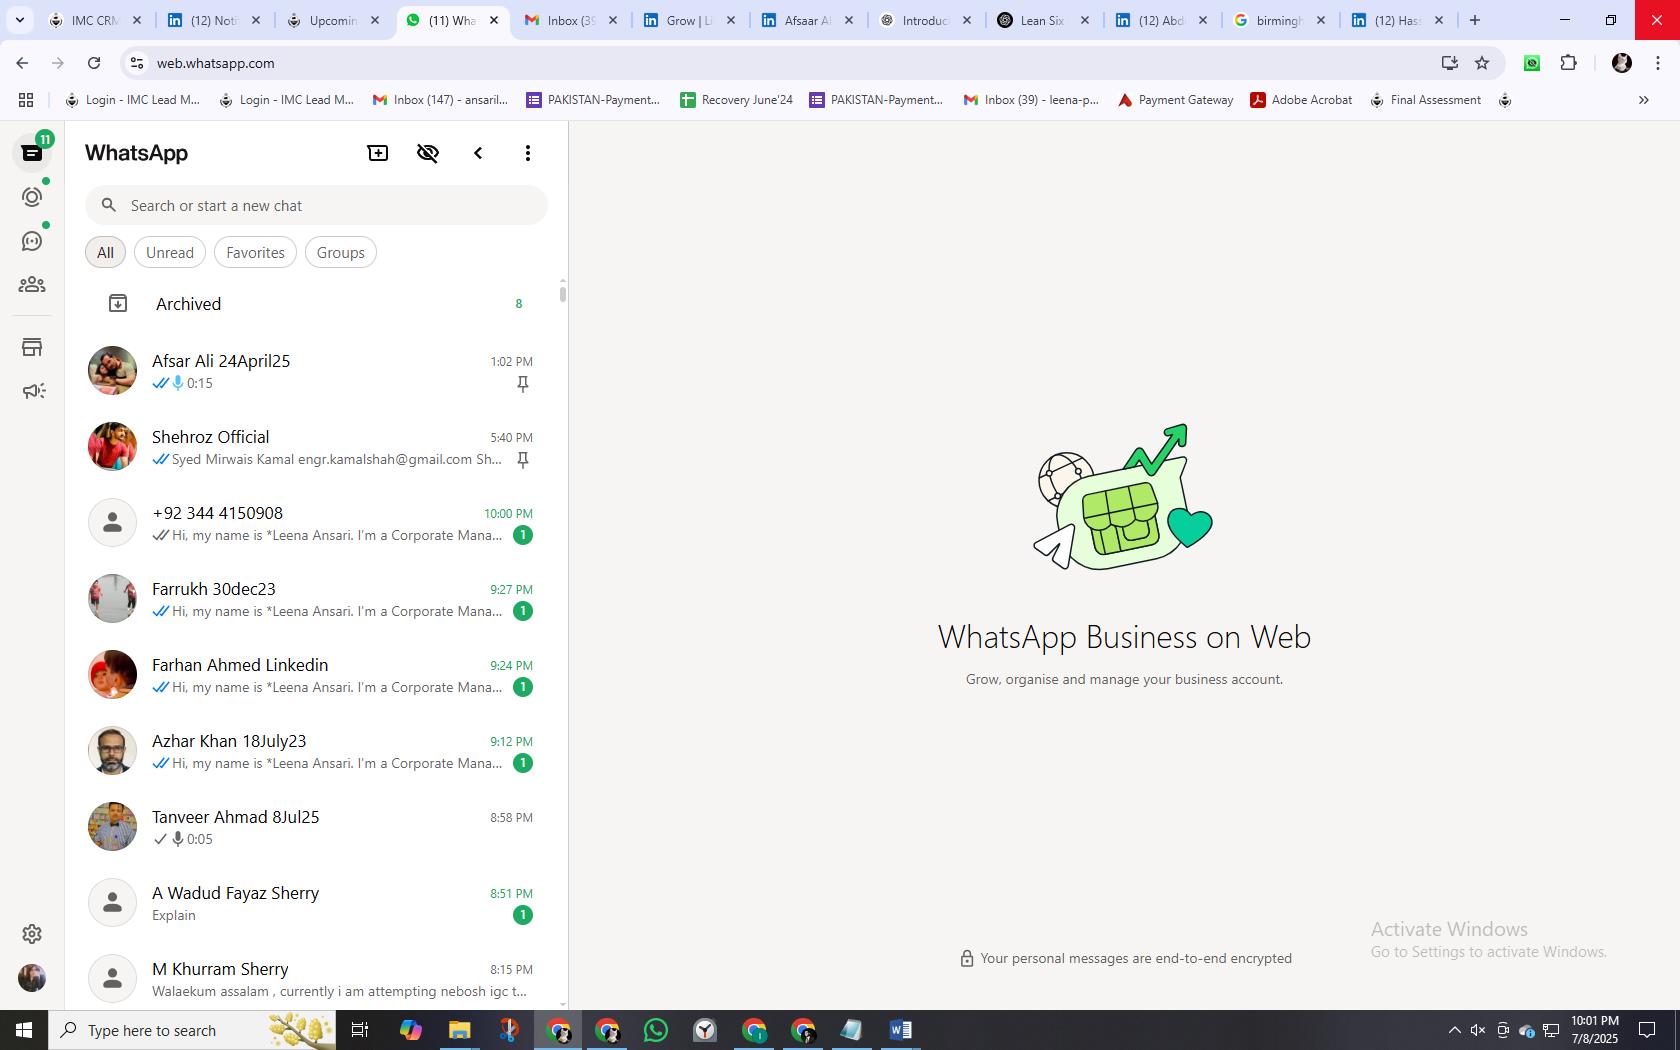Click the Search or start a new chat field
The width and height of the screenshot is (1680, 1050).
pyautogui.click(x=316, y=206)
